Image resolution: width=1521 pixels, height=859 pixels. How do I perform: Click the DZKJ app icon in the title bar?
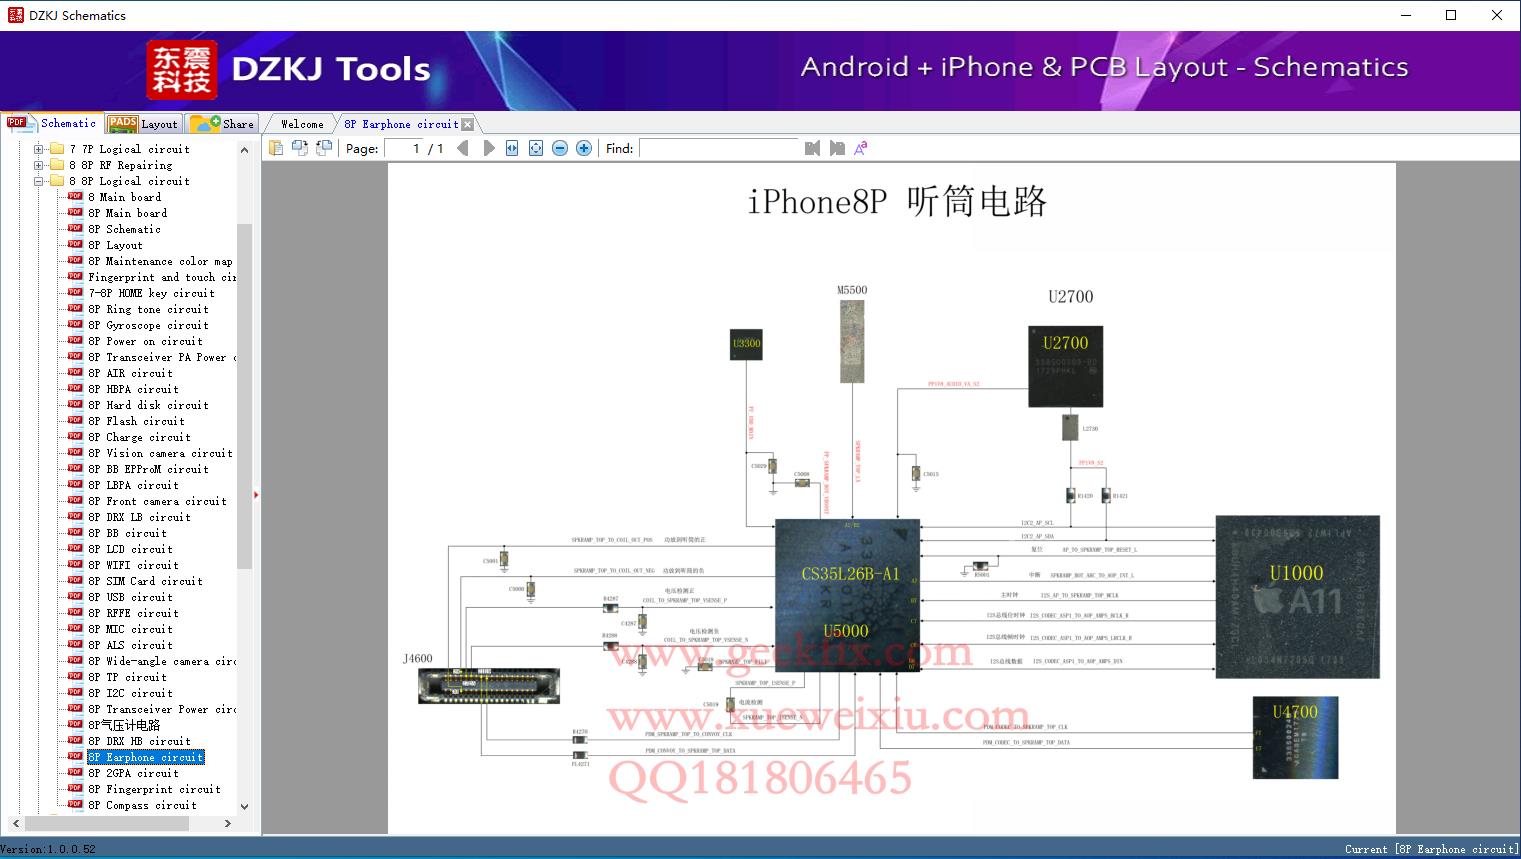pos(15,15)
